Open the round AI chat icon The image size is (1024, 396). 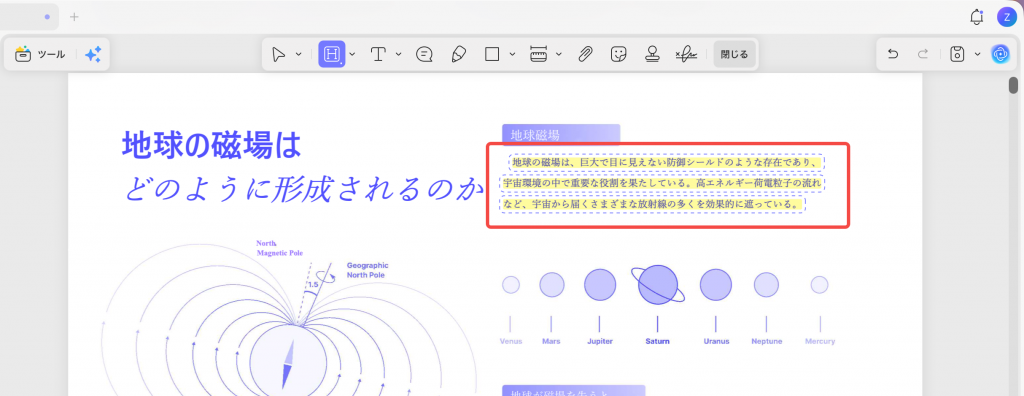(1000, 54)
